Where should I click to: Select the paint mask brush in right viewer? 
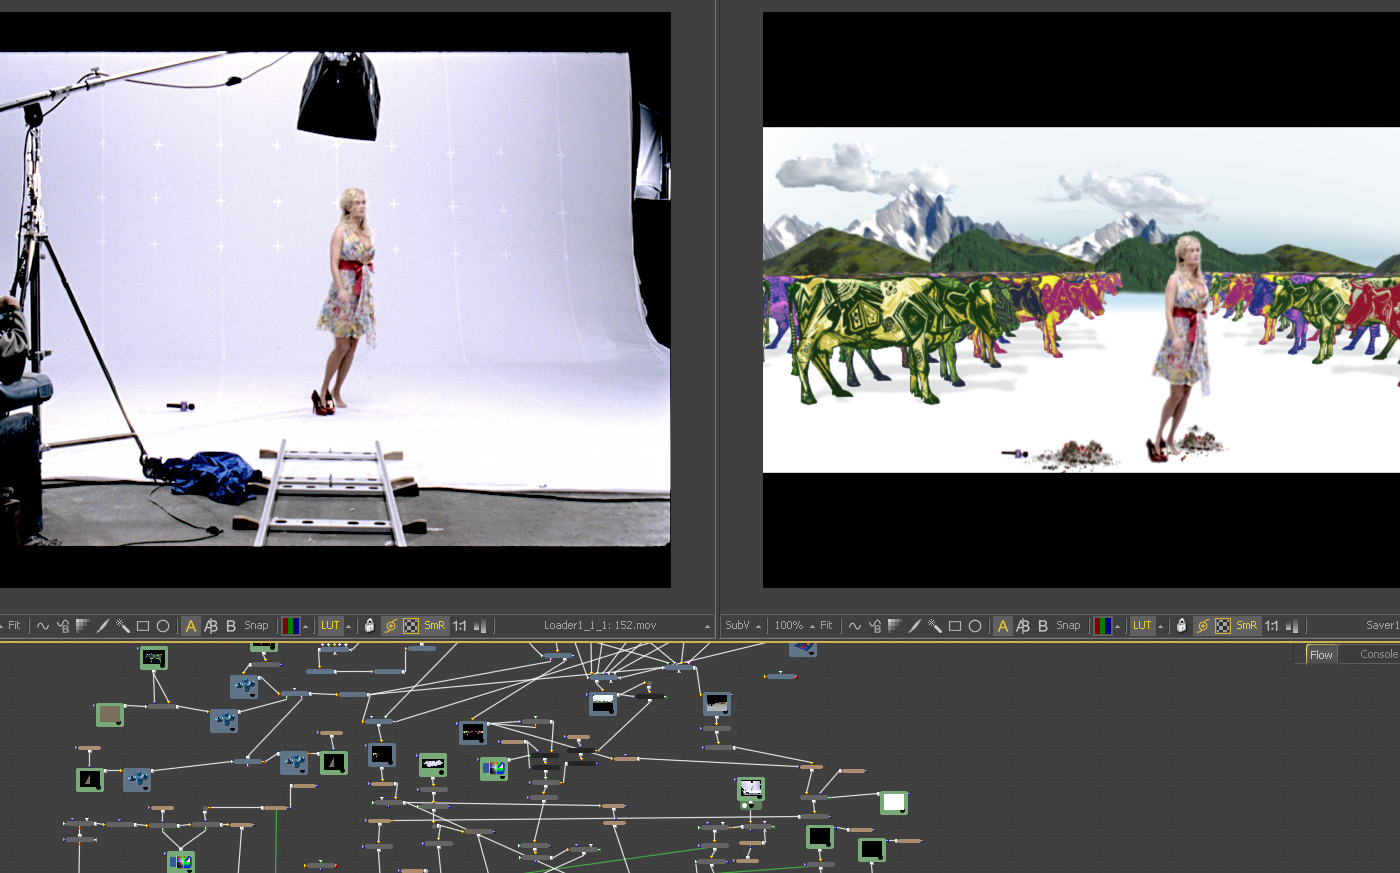click(x=915, y=626)
